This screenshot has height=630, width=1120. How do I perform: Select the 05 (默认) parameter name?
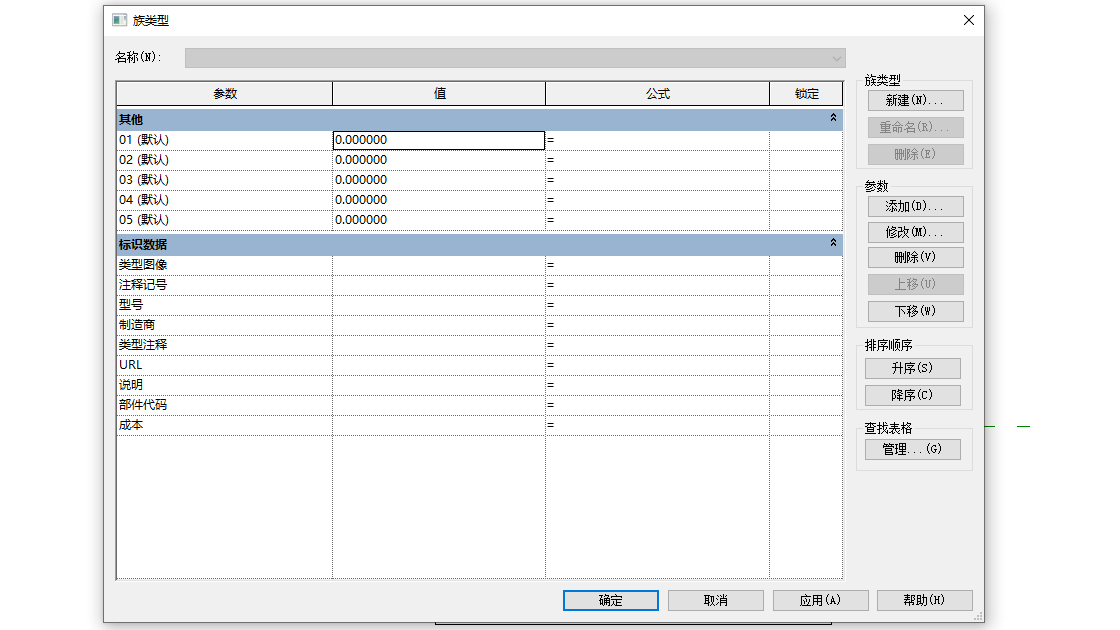(224, 220)
